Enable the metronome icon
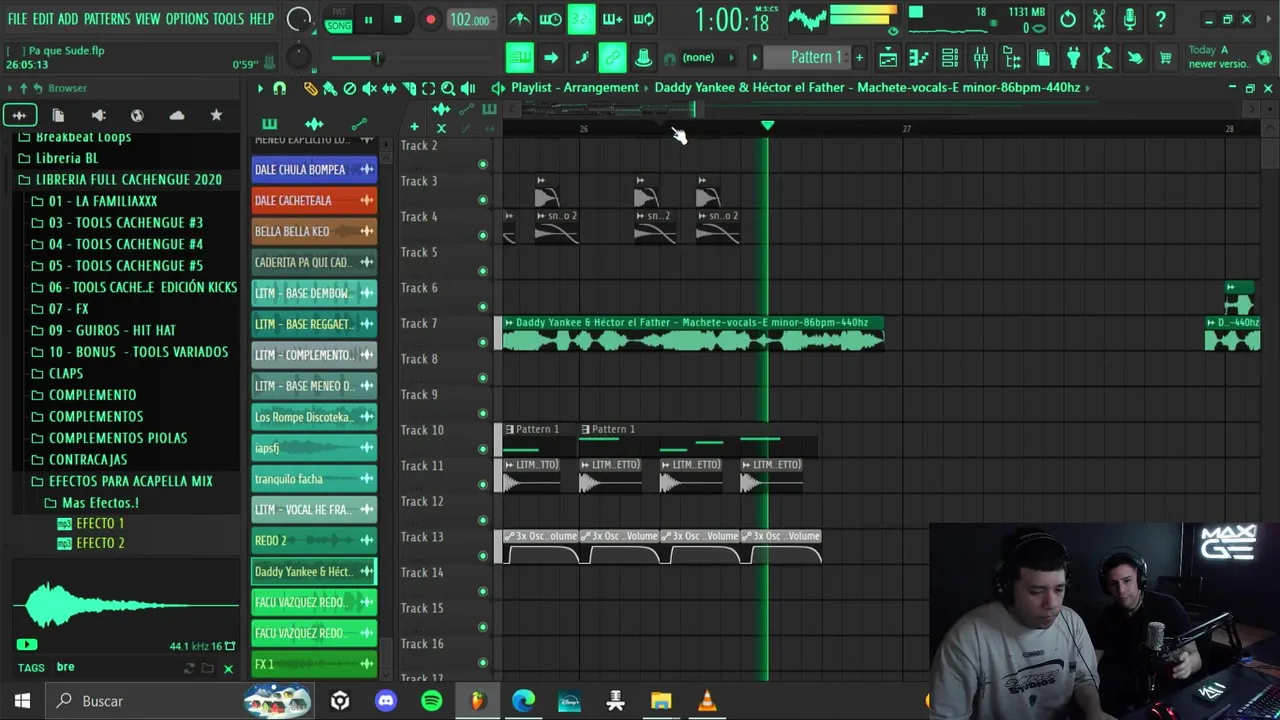Image resolution: width=1280 pixels, height=720 pixels. tap(520, 19)
